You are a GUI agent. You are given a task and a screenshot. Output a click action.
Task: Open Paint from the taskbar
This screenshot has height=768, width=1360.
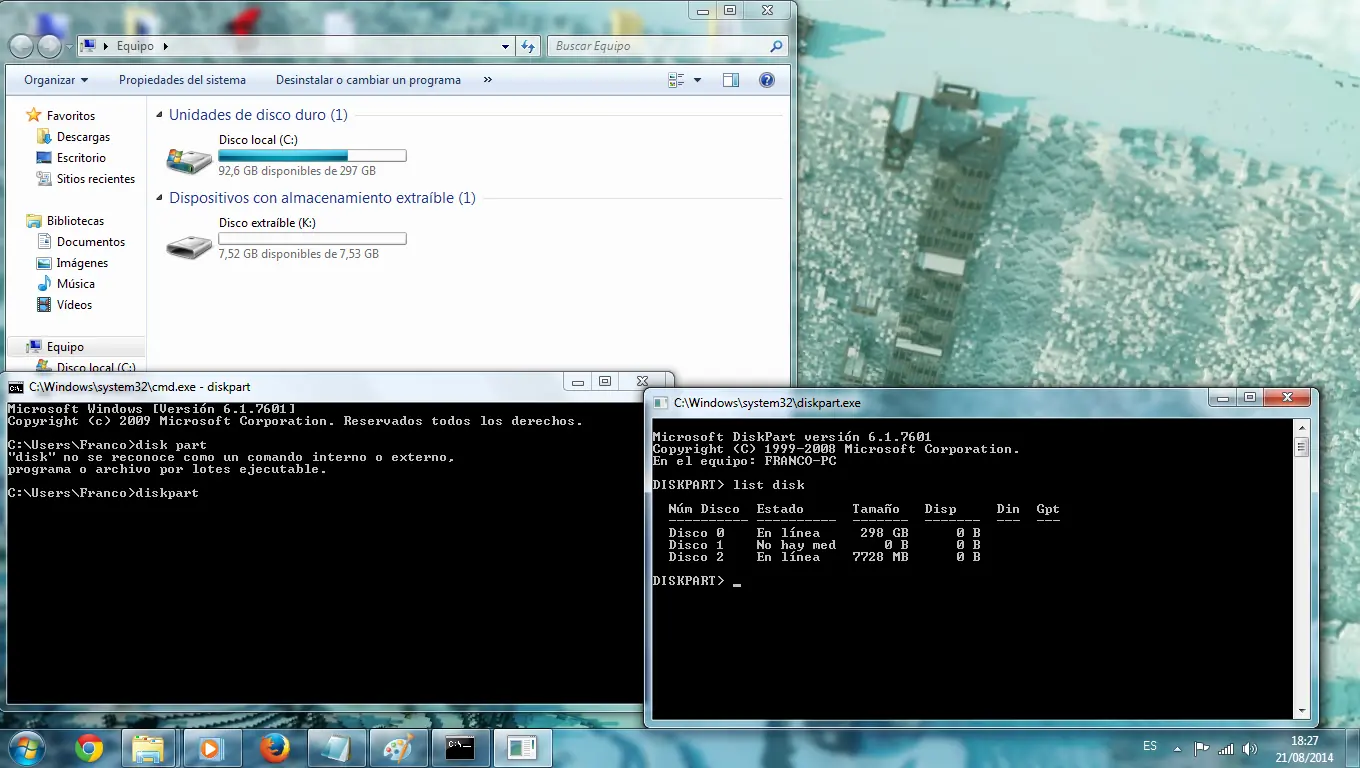(x=398, y=748)
